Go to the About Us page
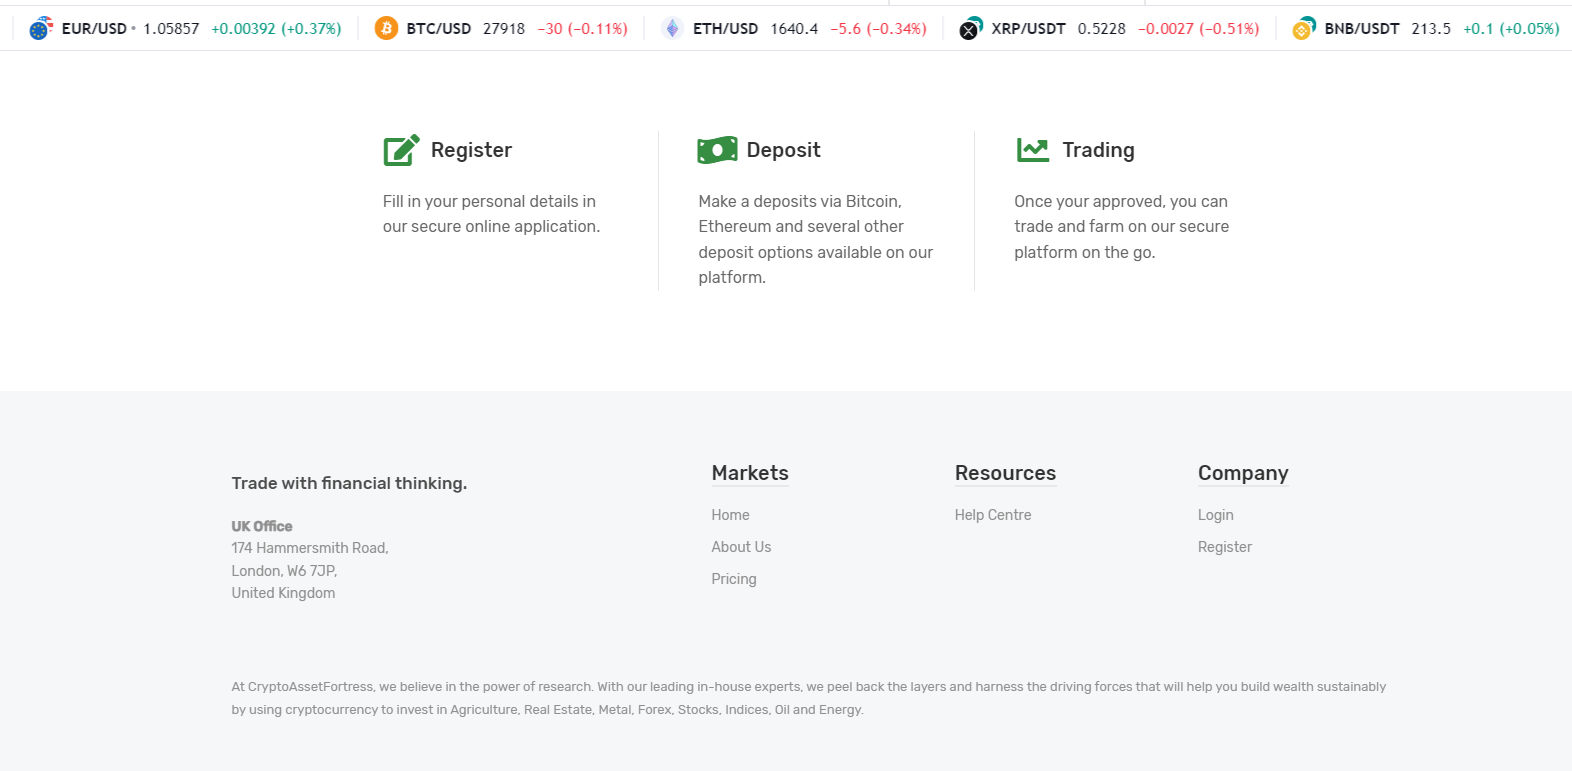This screenshot has width=1572, height=771. (x=741, y=547)
